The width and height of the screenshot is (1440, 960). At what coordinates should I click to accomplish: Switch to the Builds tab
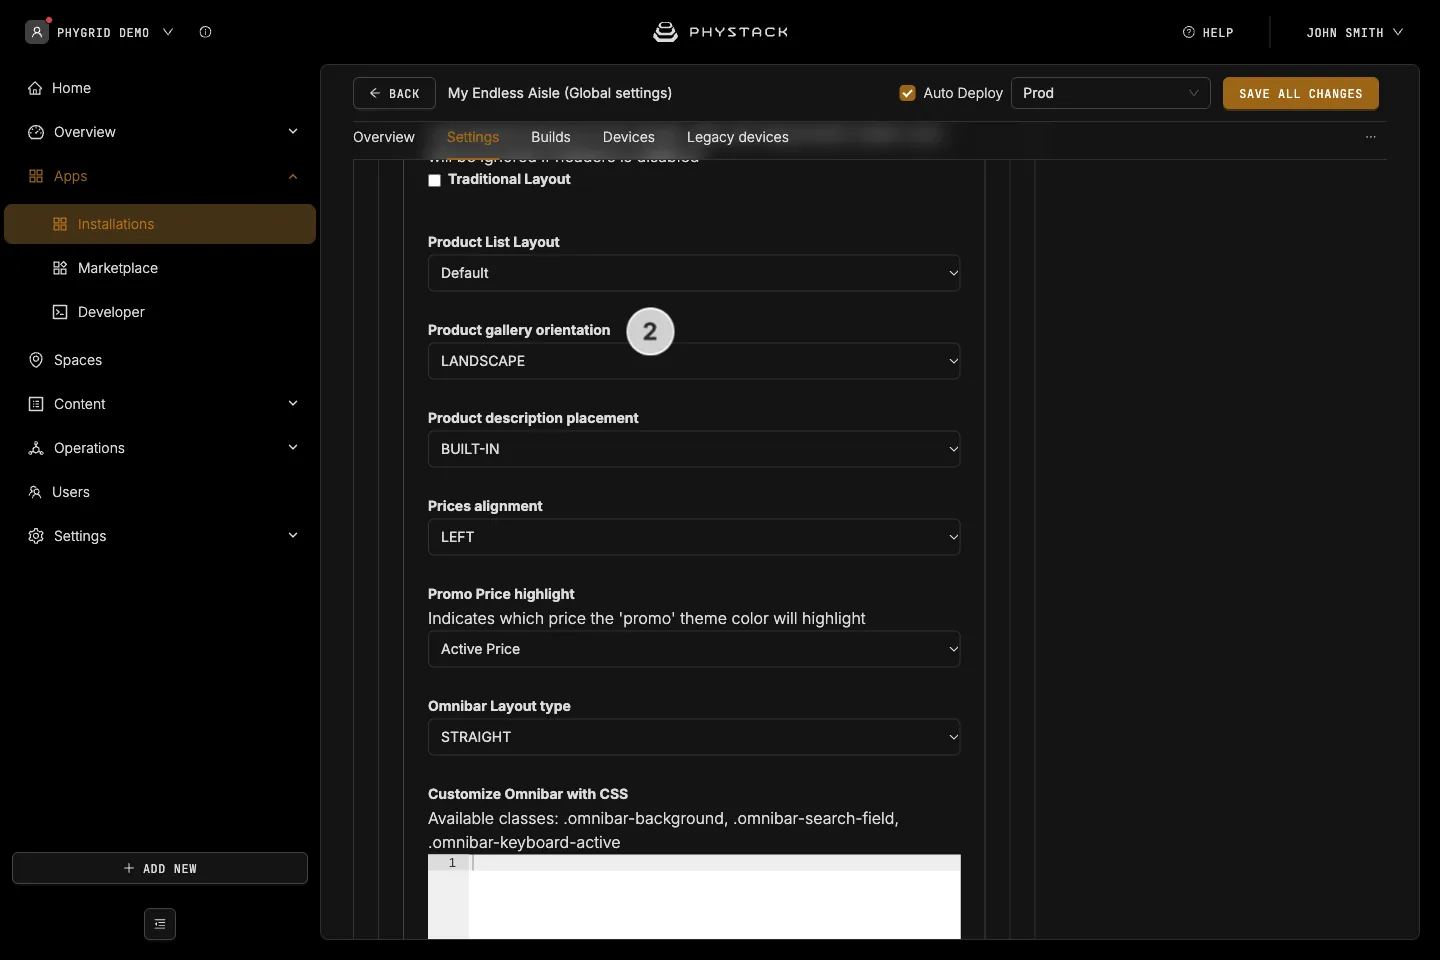click(x=551, y=137)
